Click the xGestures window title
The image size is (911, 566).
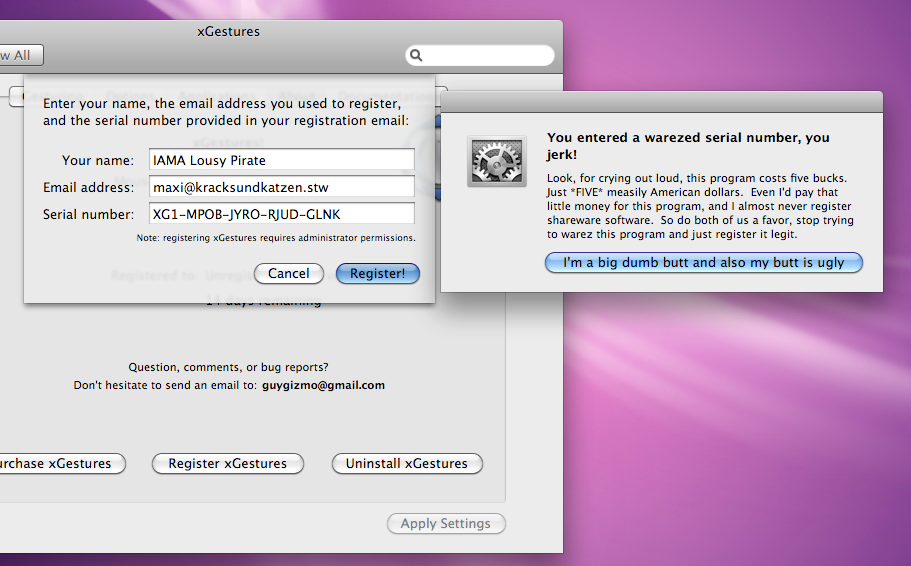click(228, 31)
